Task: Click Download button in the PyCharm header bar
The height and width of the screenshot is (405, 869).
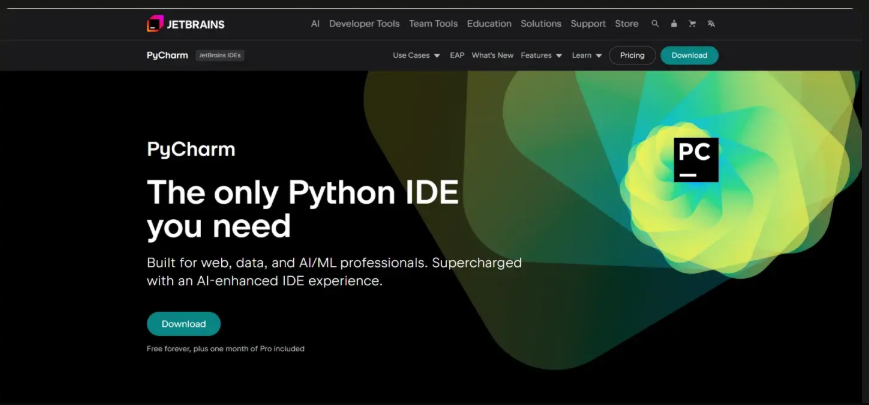Action: coord(689,56)
